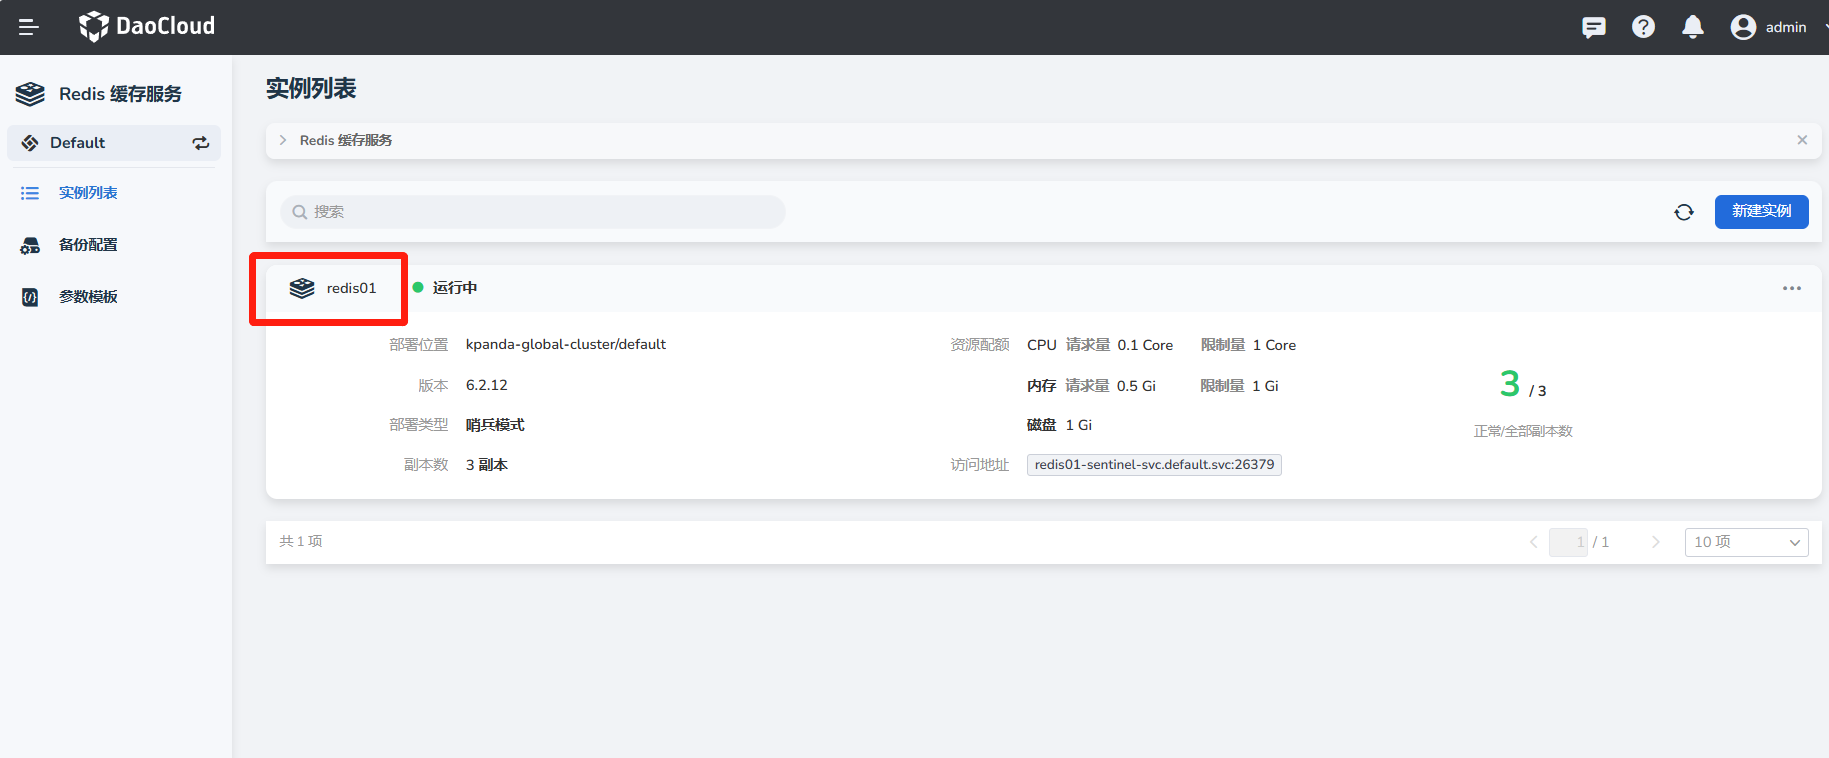Open the notifications bell

(1692, 27)
